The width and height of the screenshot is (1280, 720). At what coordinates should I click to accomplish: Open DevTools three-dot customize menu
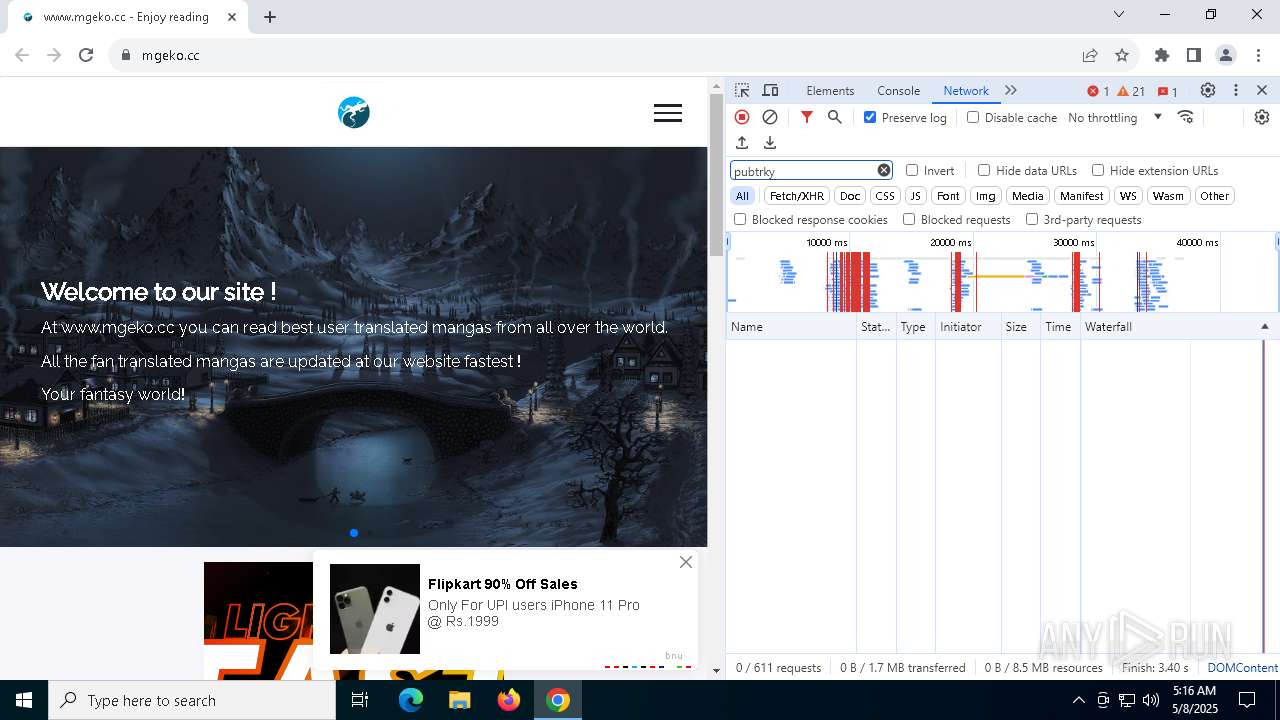point(1236,90)
